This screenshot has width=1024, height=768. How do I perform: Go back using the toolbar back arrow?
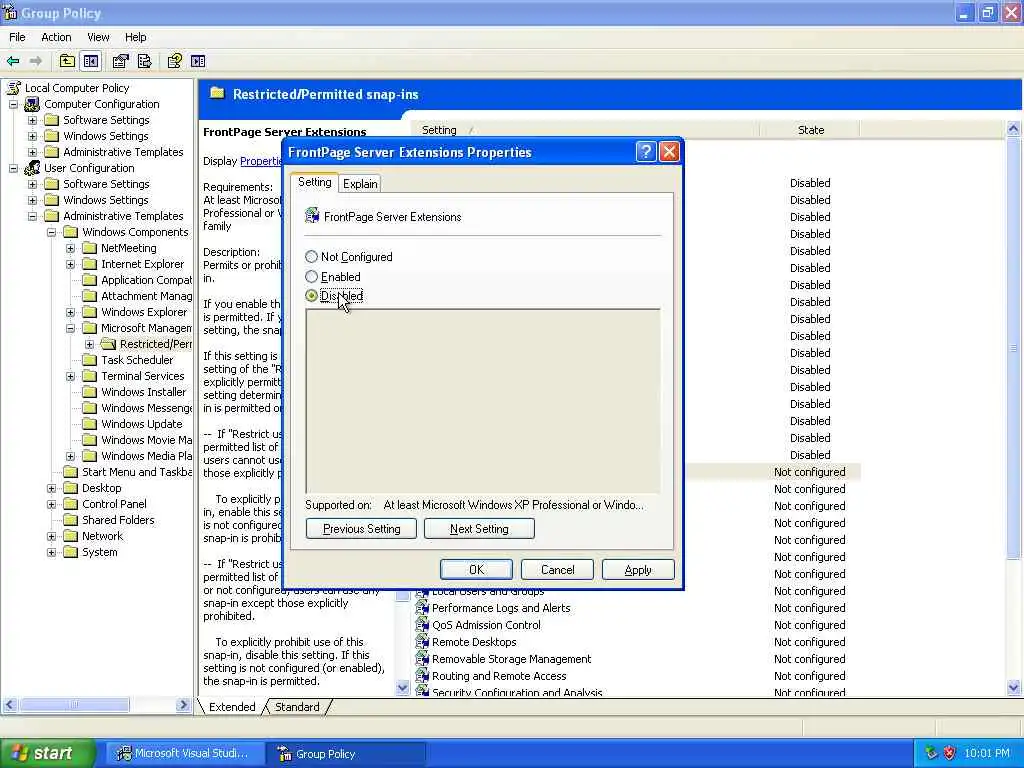point(13,61)
